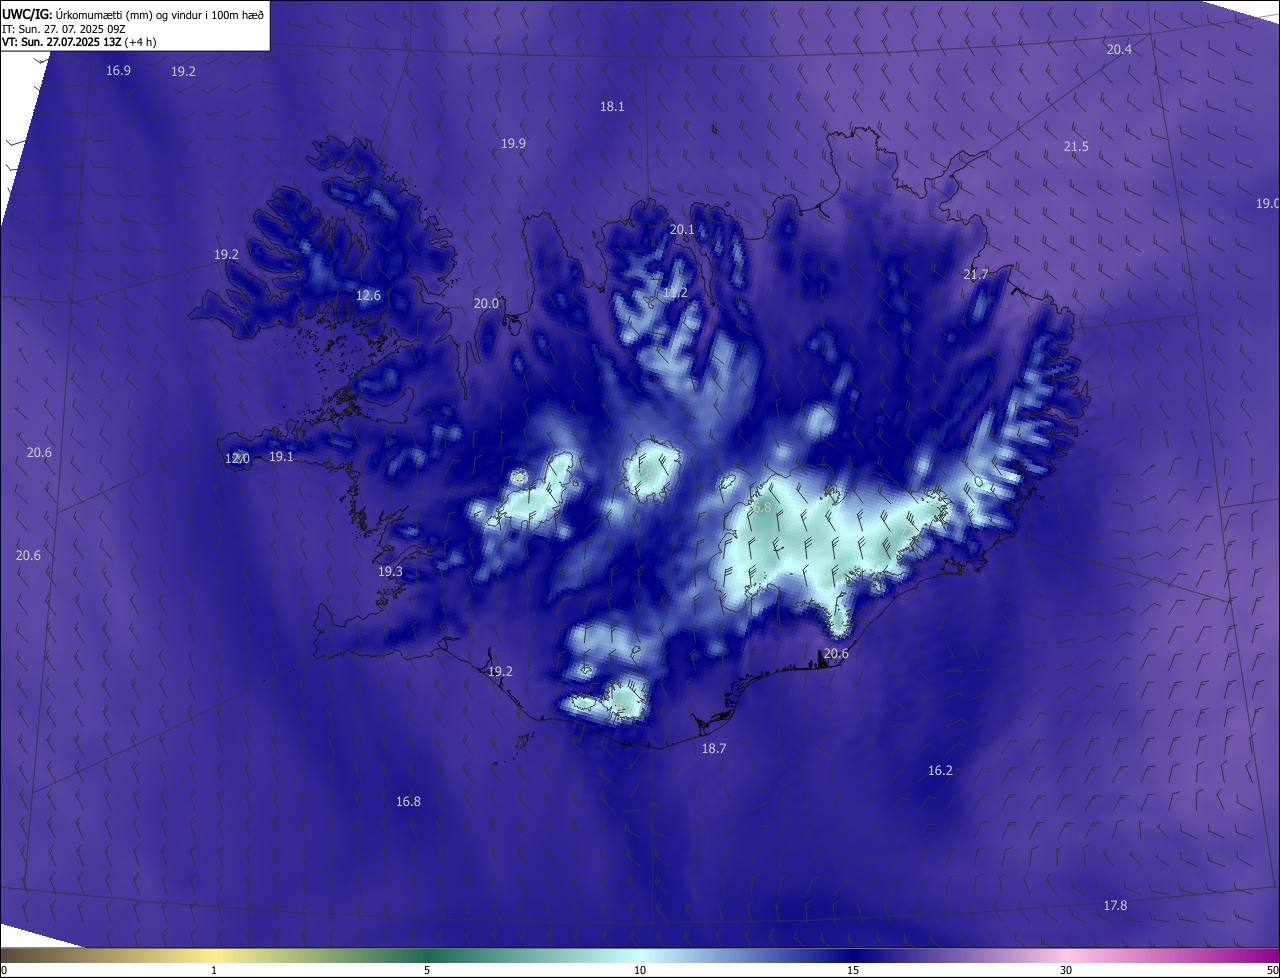1280x978 pixels.
Task: Click the colour scale tick label 0
Action: tap(4, 970)
